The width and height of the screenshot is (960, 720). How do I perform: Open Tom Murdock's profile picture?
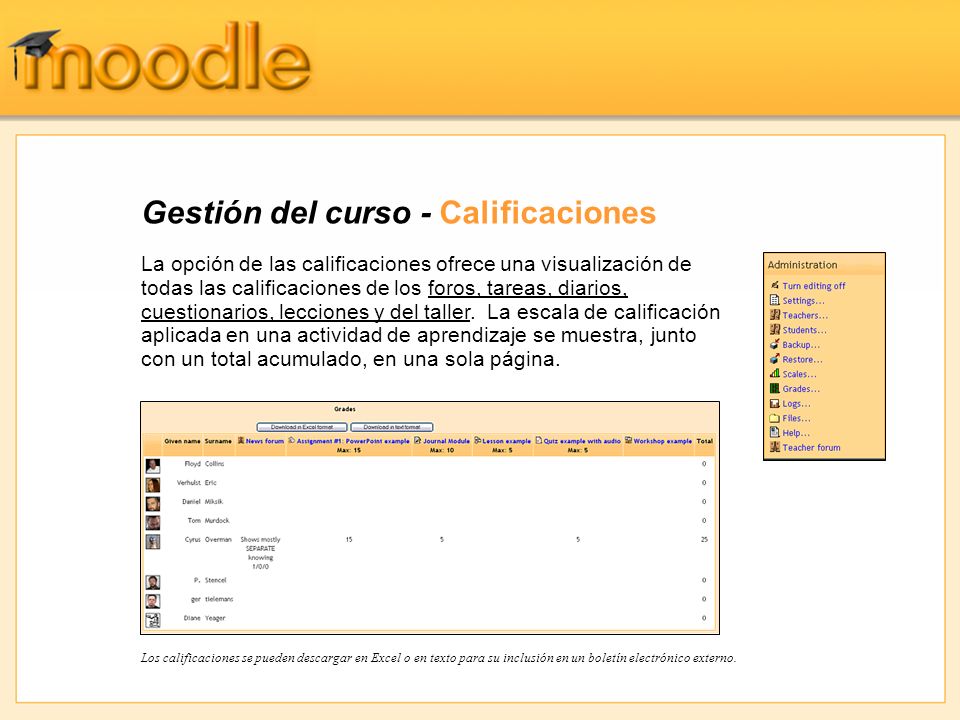tap(153, 523)
